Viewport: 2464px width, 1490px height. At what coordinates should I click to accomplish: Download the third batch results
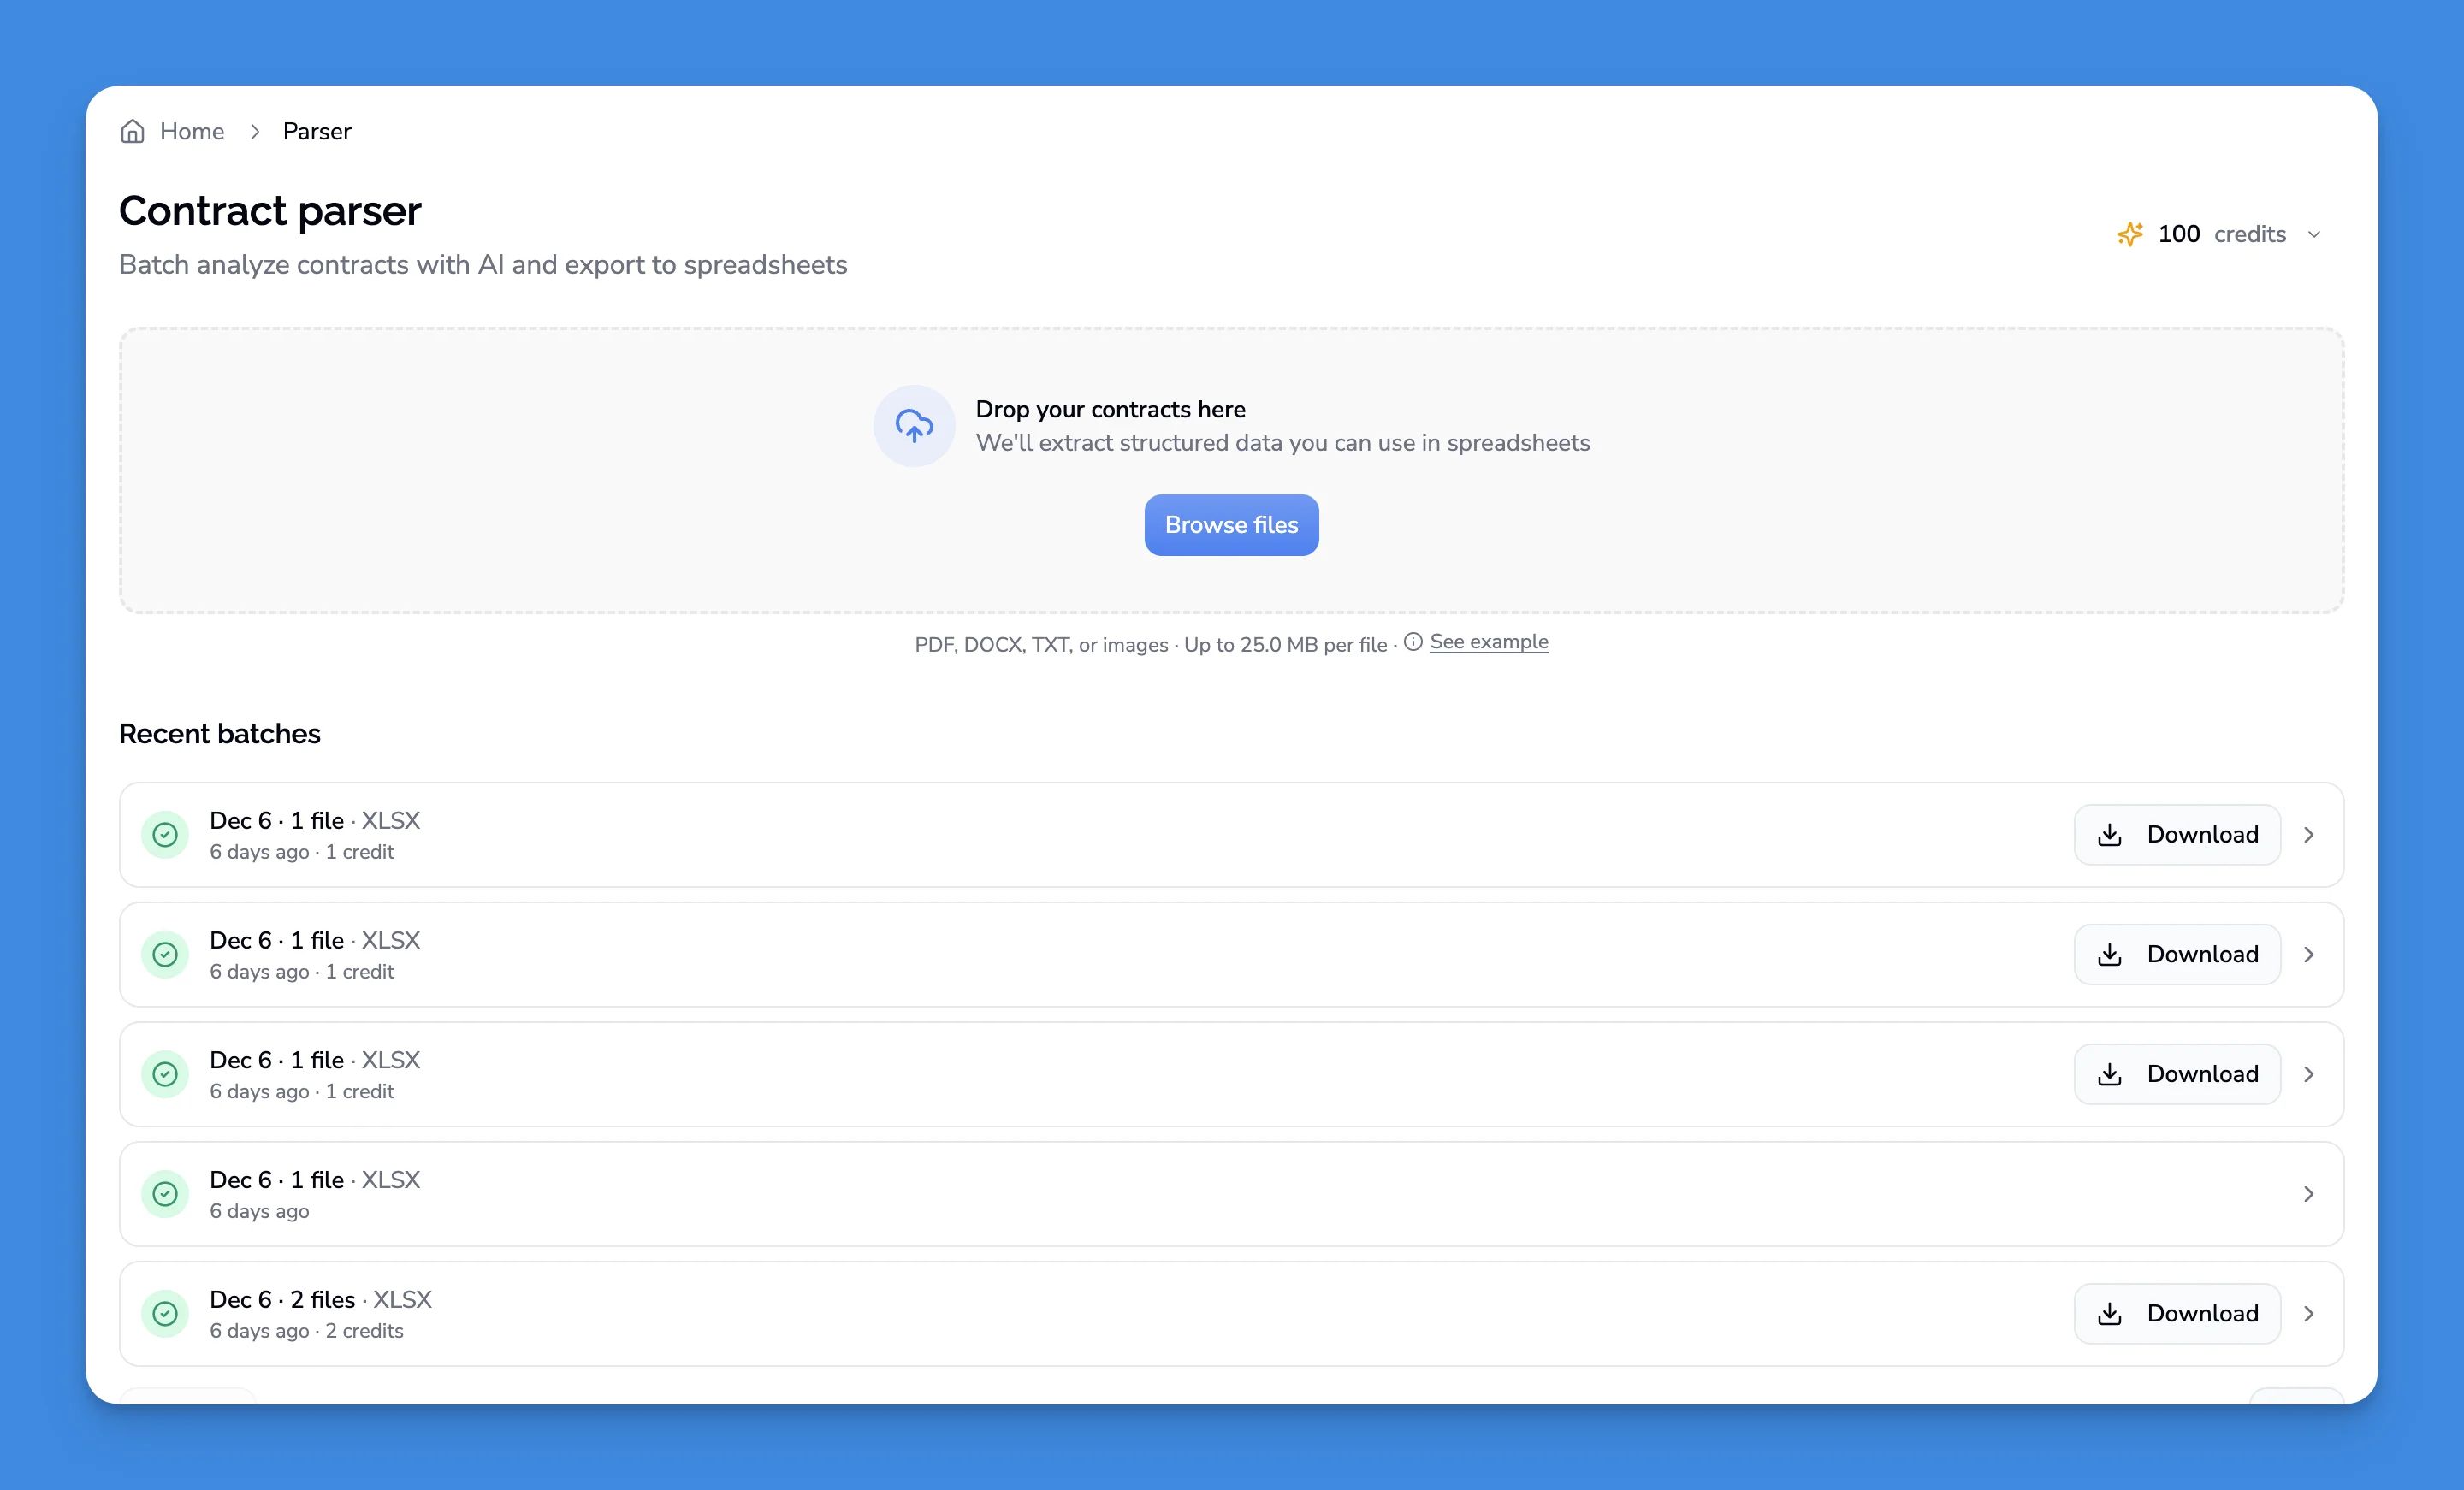pos(2177,1073)
